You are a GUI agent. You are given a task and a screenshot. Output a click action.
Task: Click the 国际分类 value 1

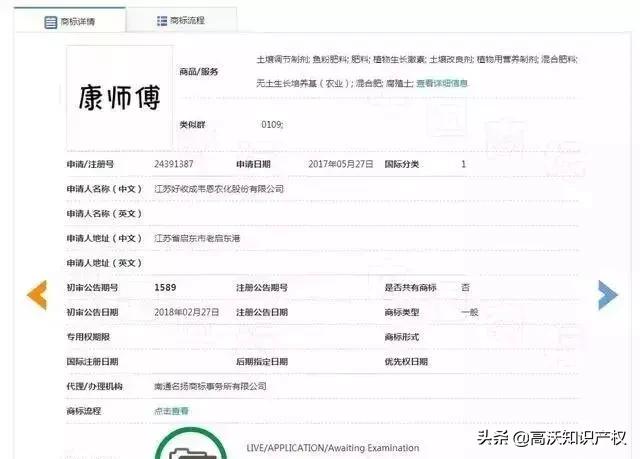click(463, 164)
